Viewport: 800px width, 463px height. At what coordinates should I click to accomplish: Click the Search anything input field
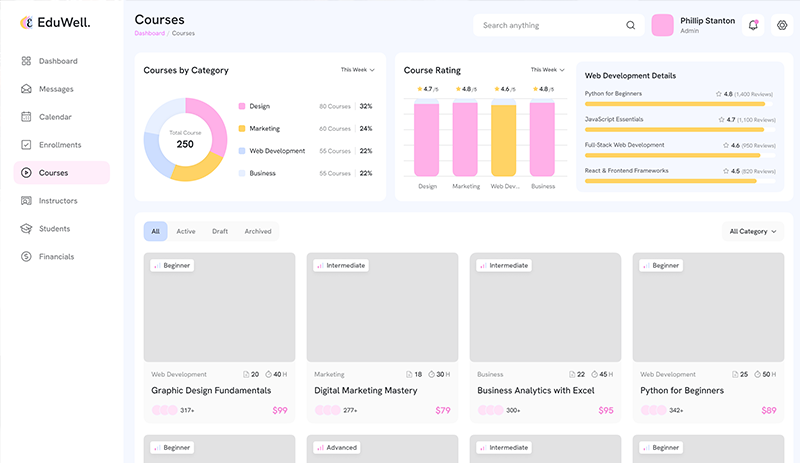pyautogui.click(x=550, y=25)
